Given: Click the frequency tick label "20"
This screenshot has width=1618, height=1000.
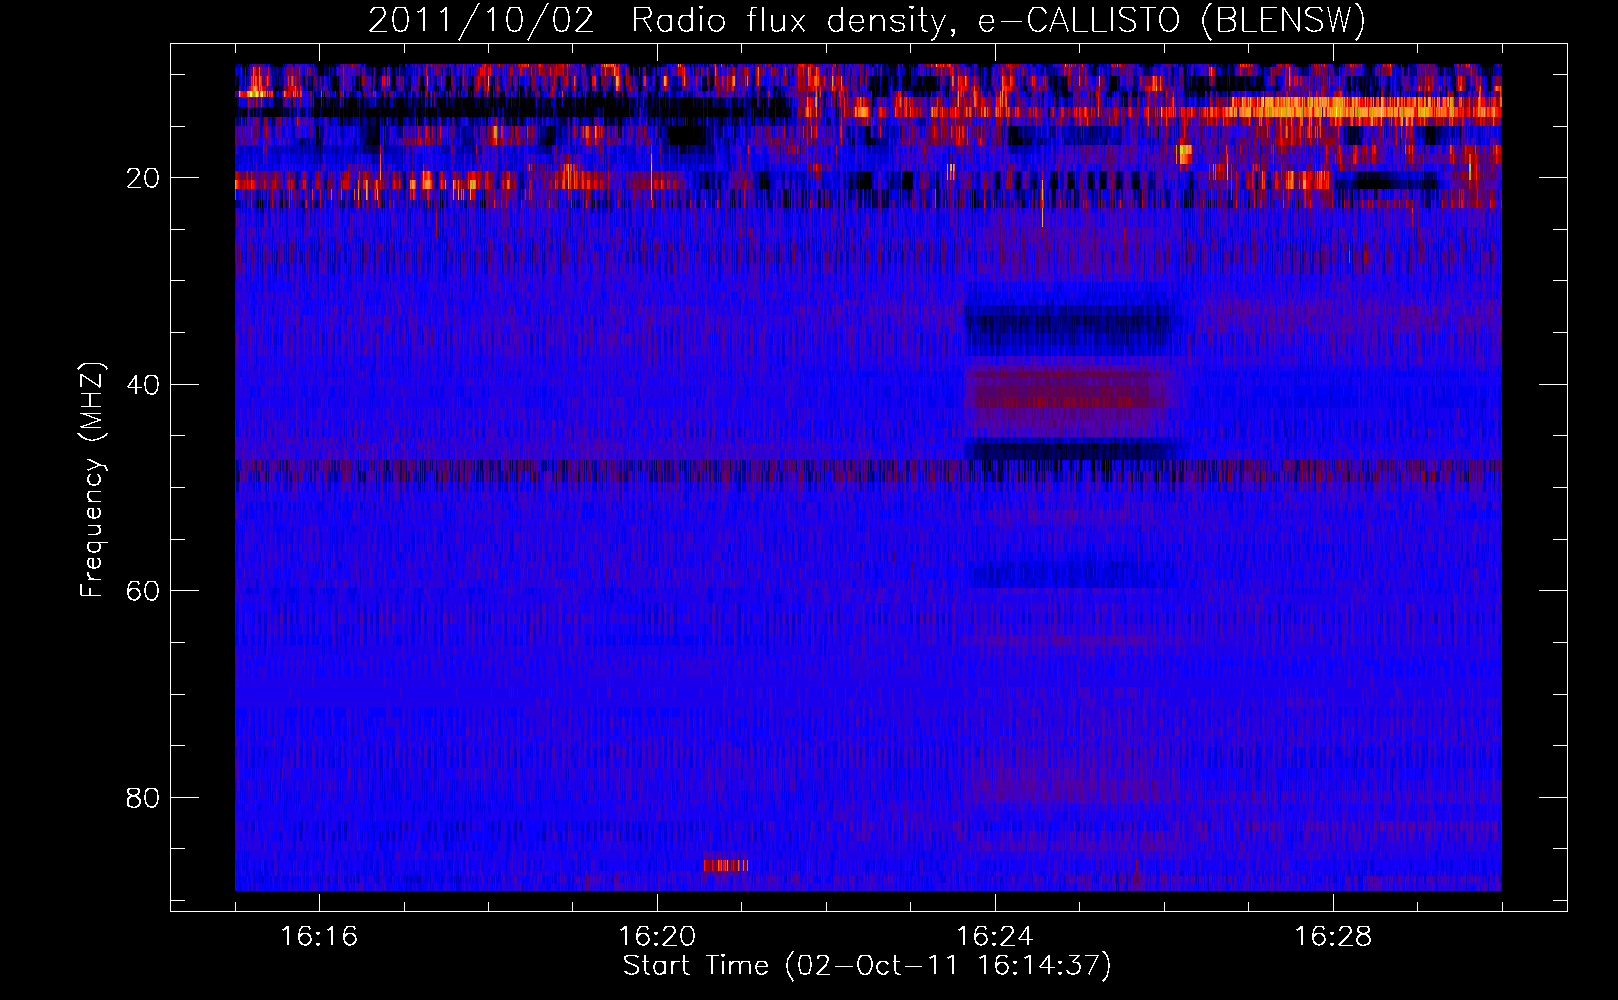Looking at the screenshot, I should coord(143,179).
